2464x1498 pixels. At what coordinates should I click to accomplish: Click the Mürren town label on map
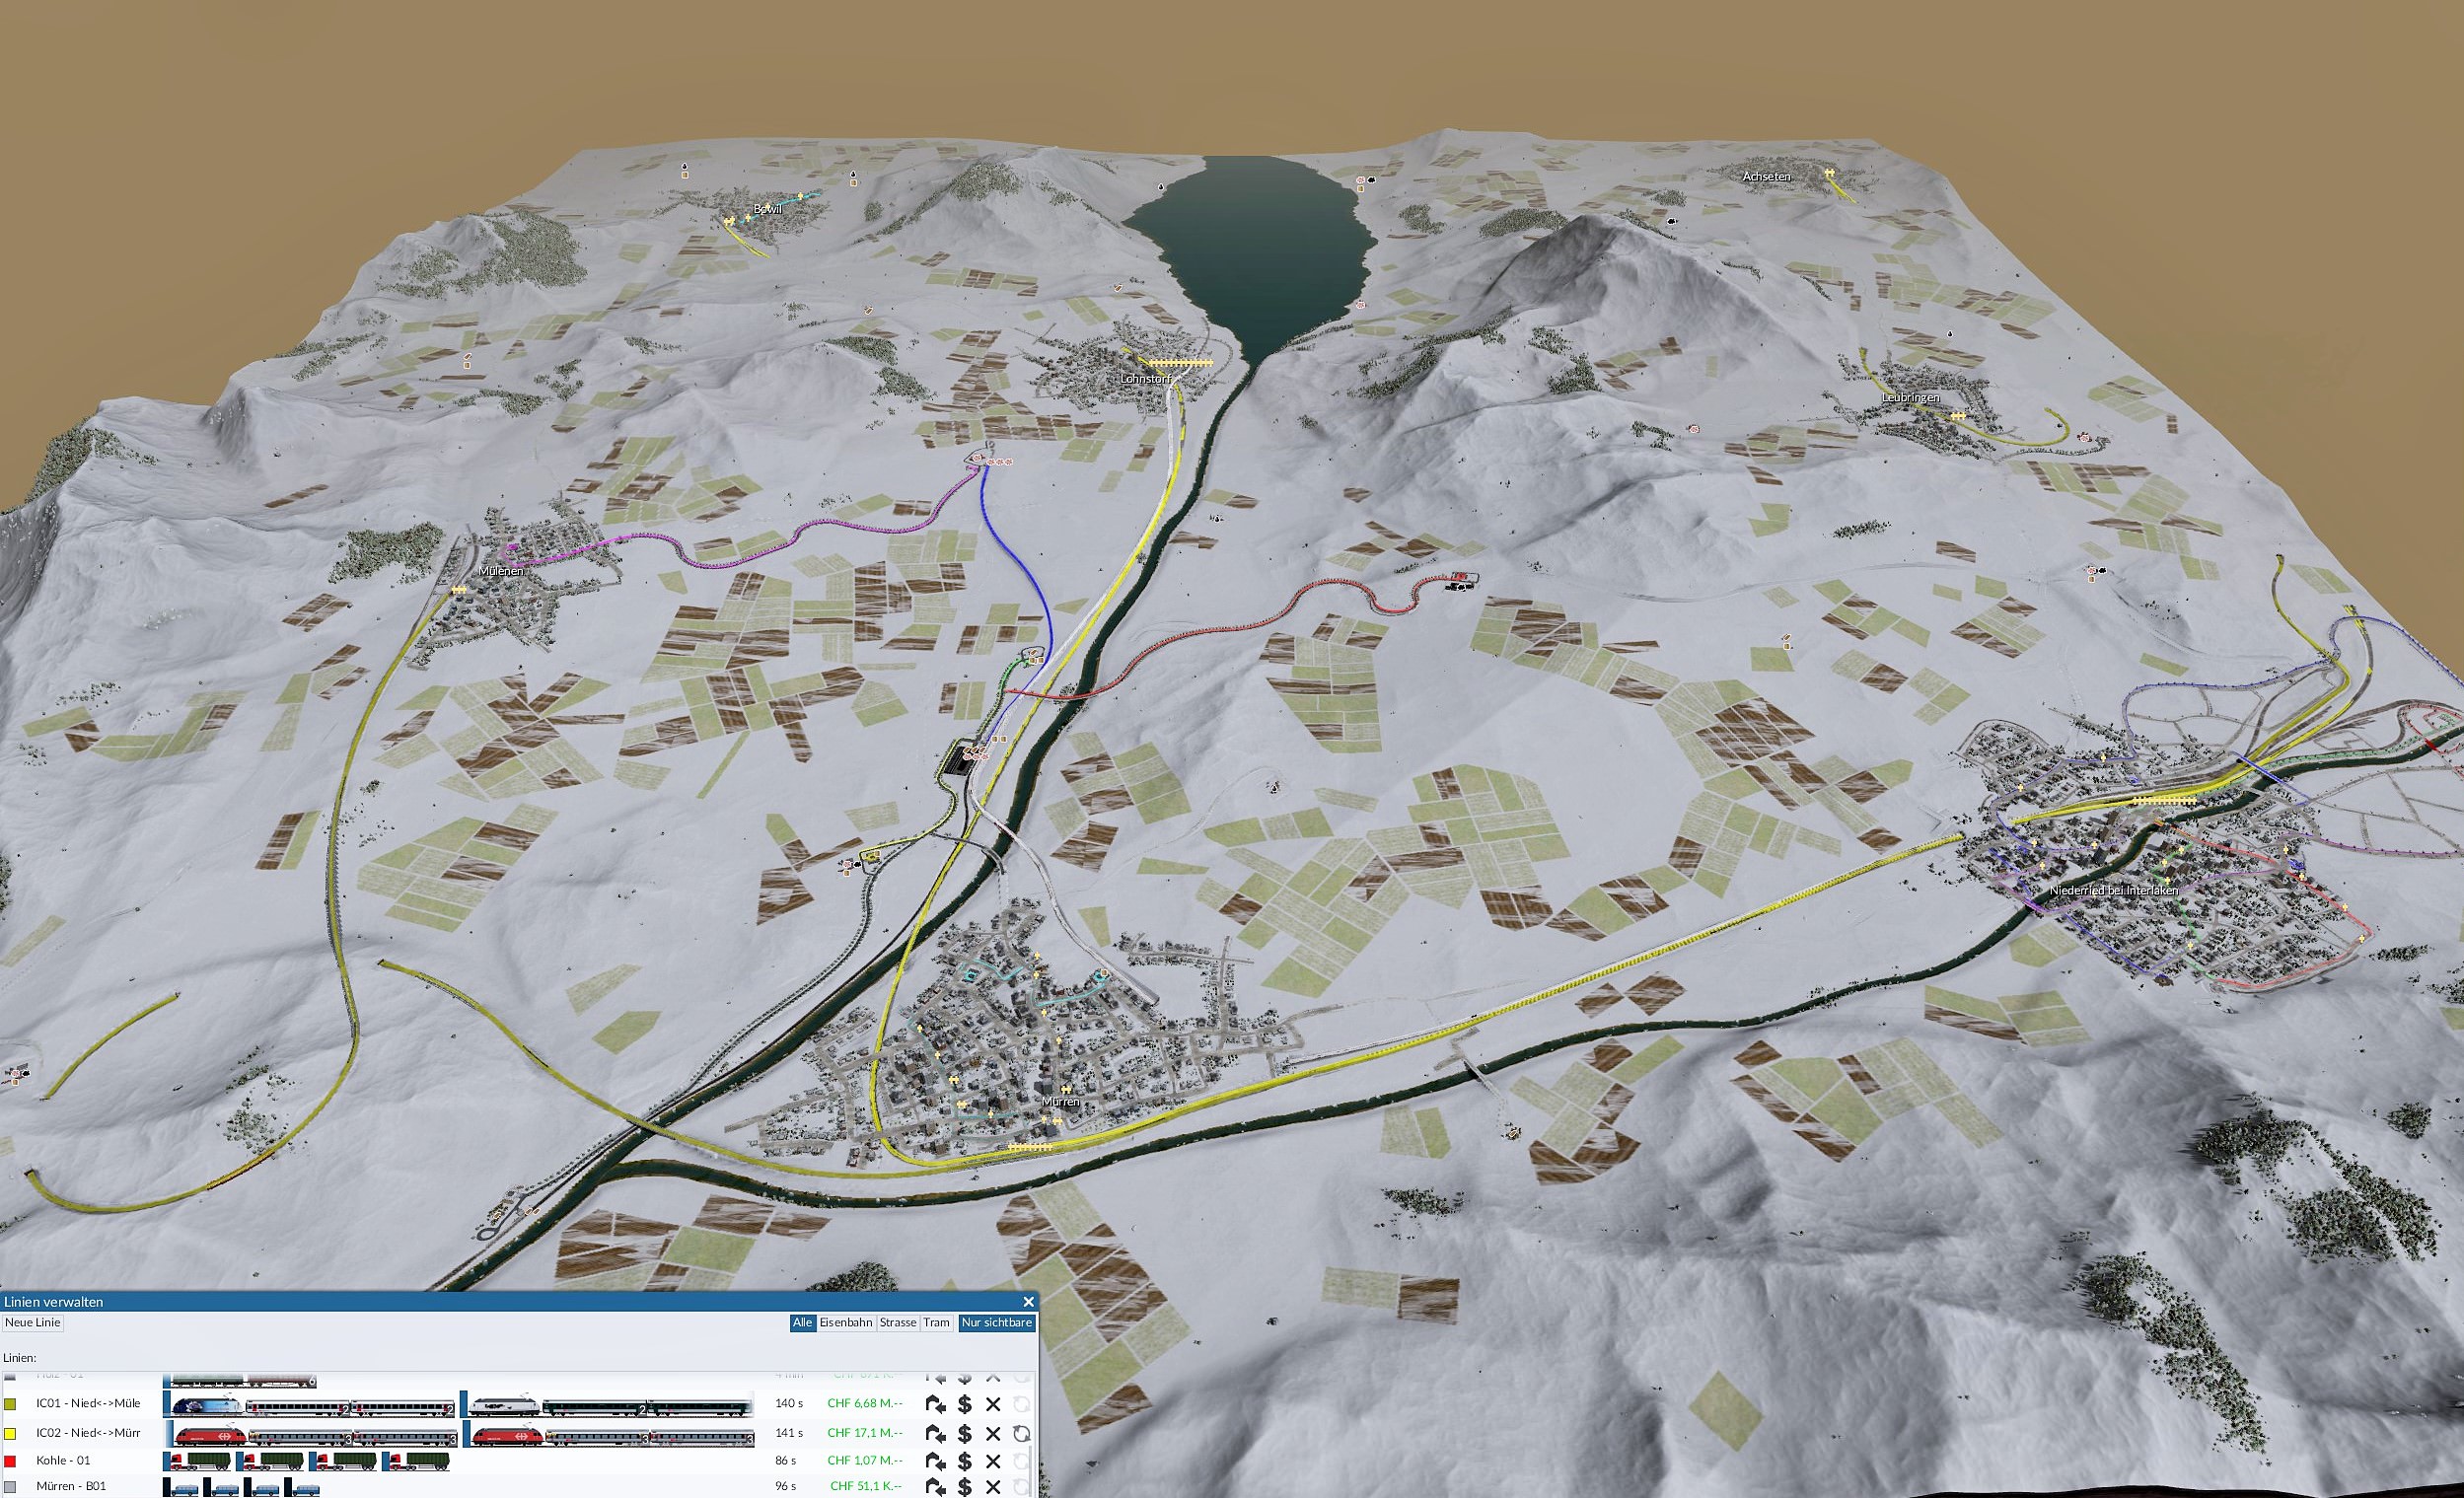[x=1060, y=1101]
